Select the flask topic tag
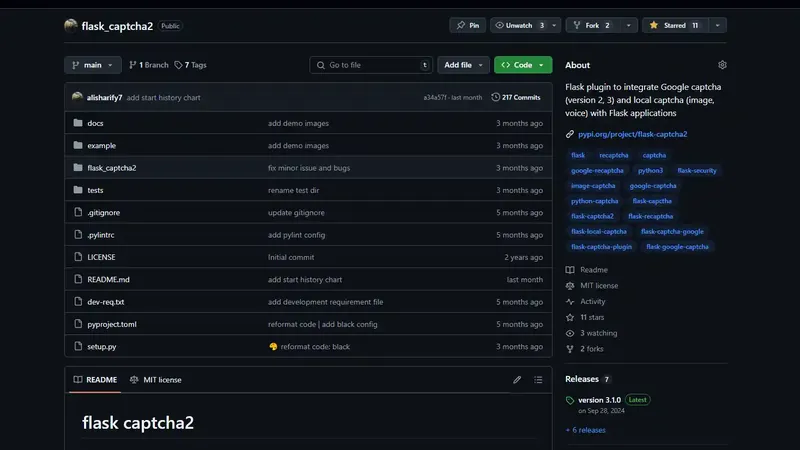Screen dimensions: 800x450 578,155
